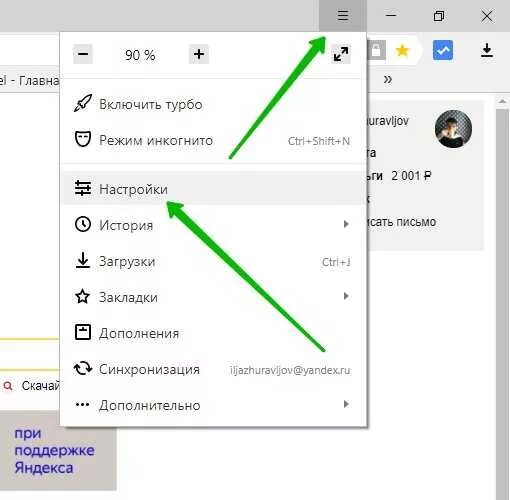Click the 90 % zoom level value
The image size is (510, 500).
click(x=140, y=55)
